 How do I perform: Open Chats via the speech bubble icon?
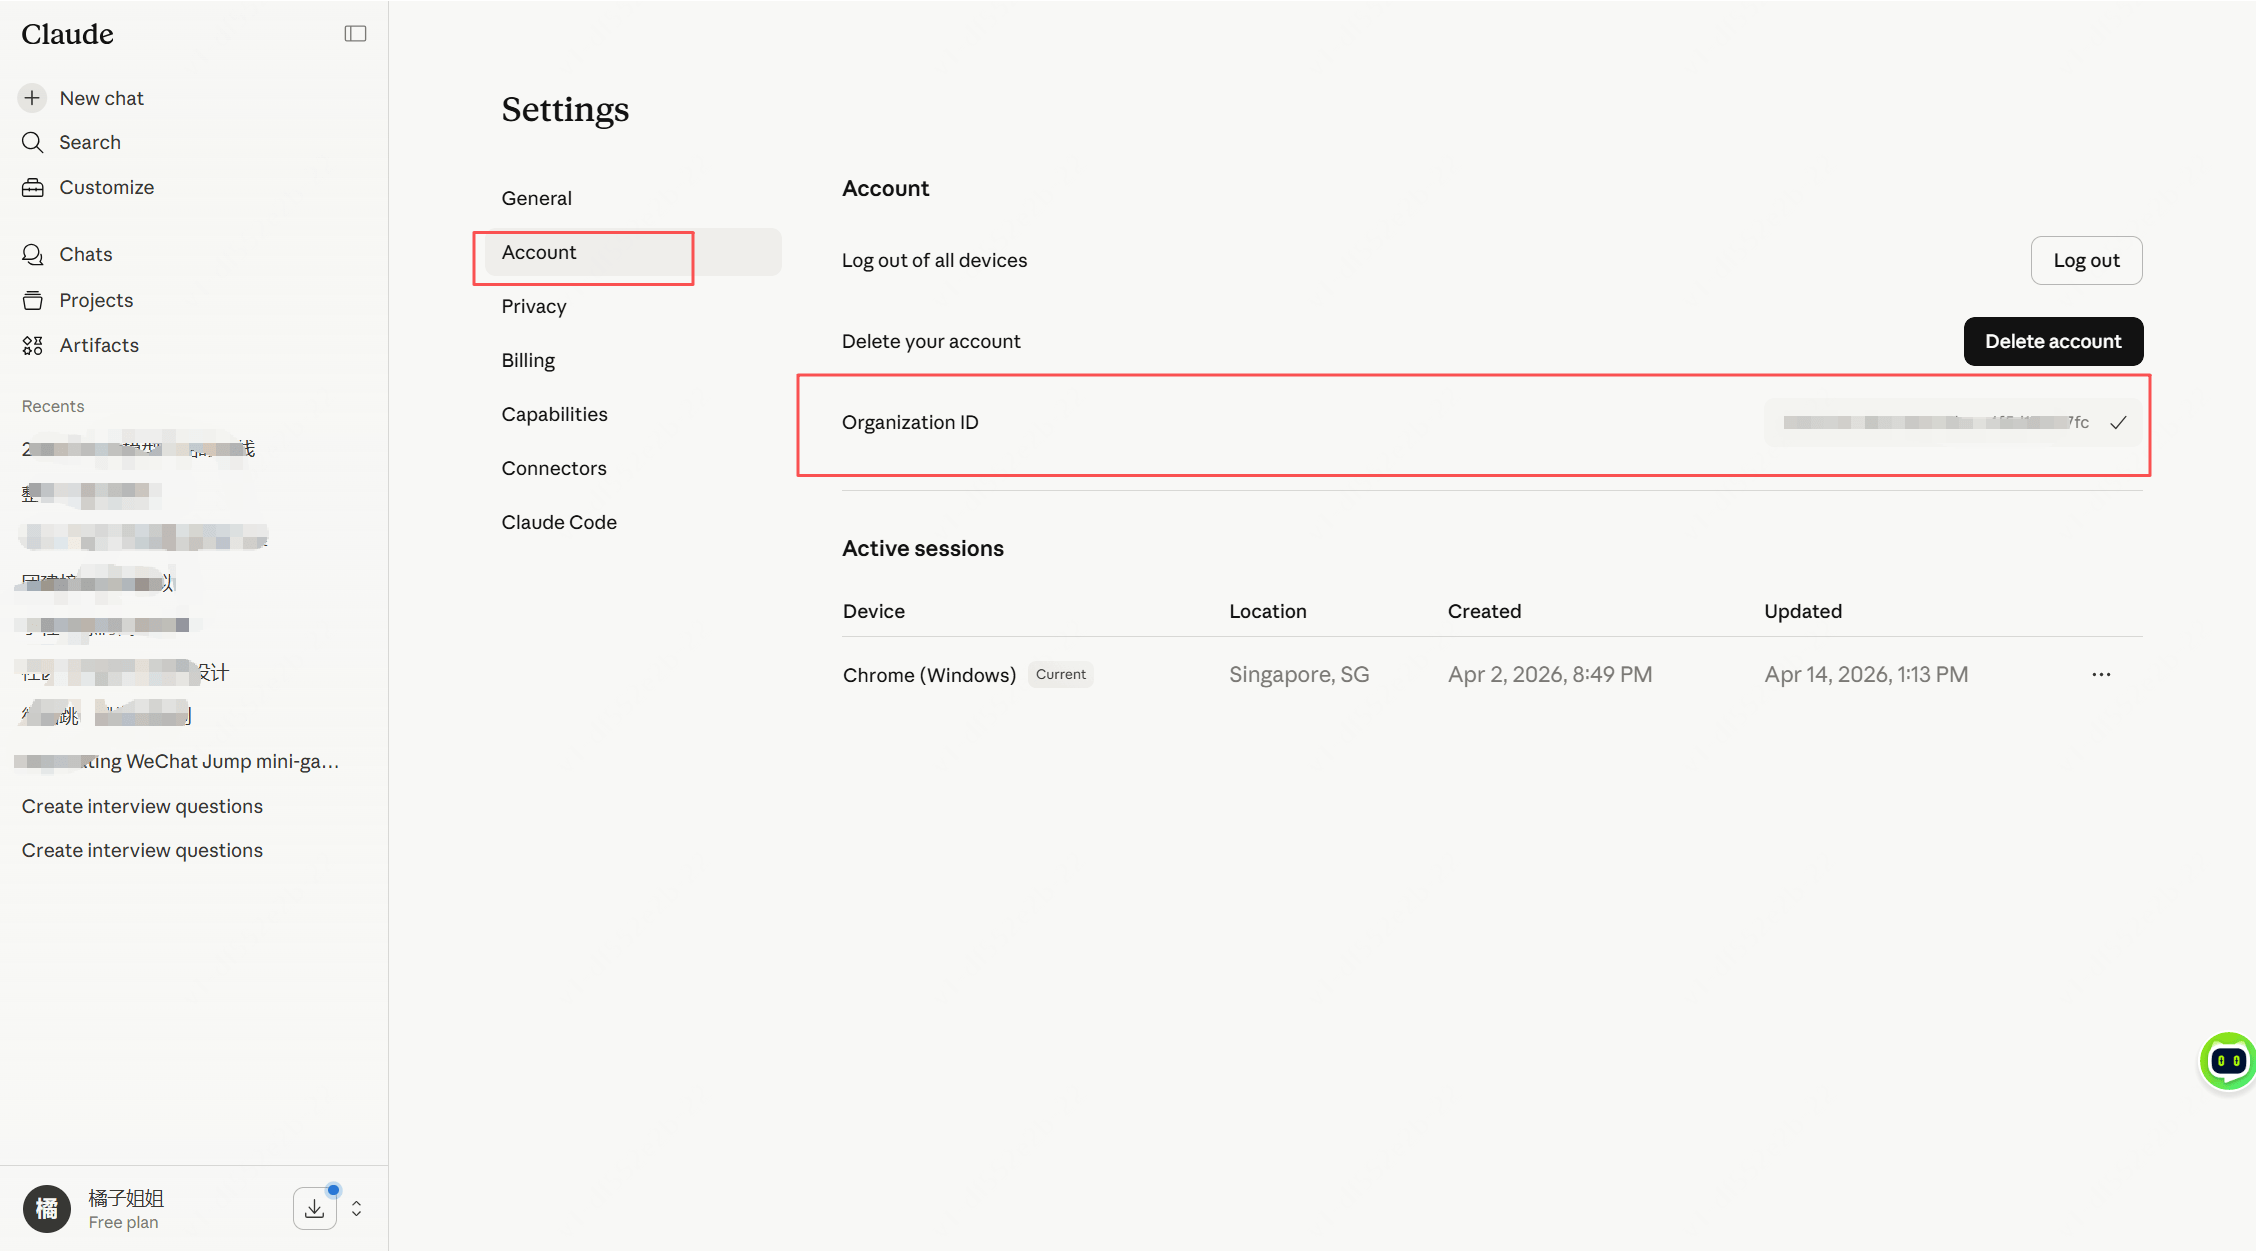pyautogui.click(x=32, y=254)
